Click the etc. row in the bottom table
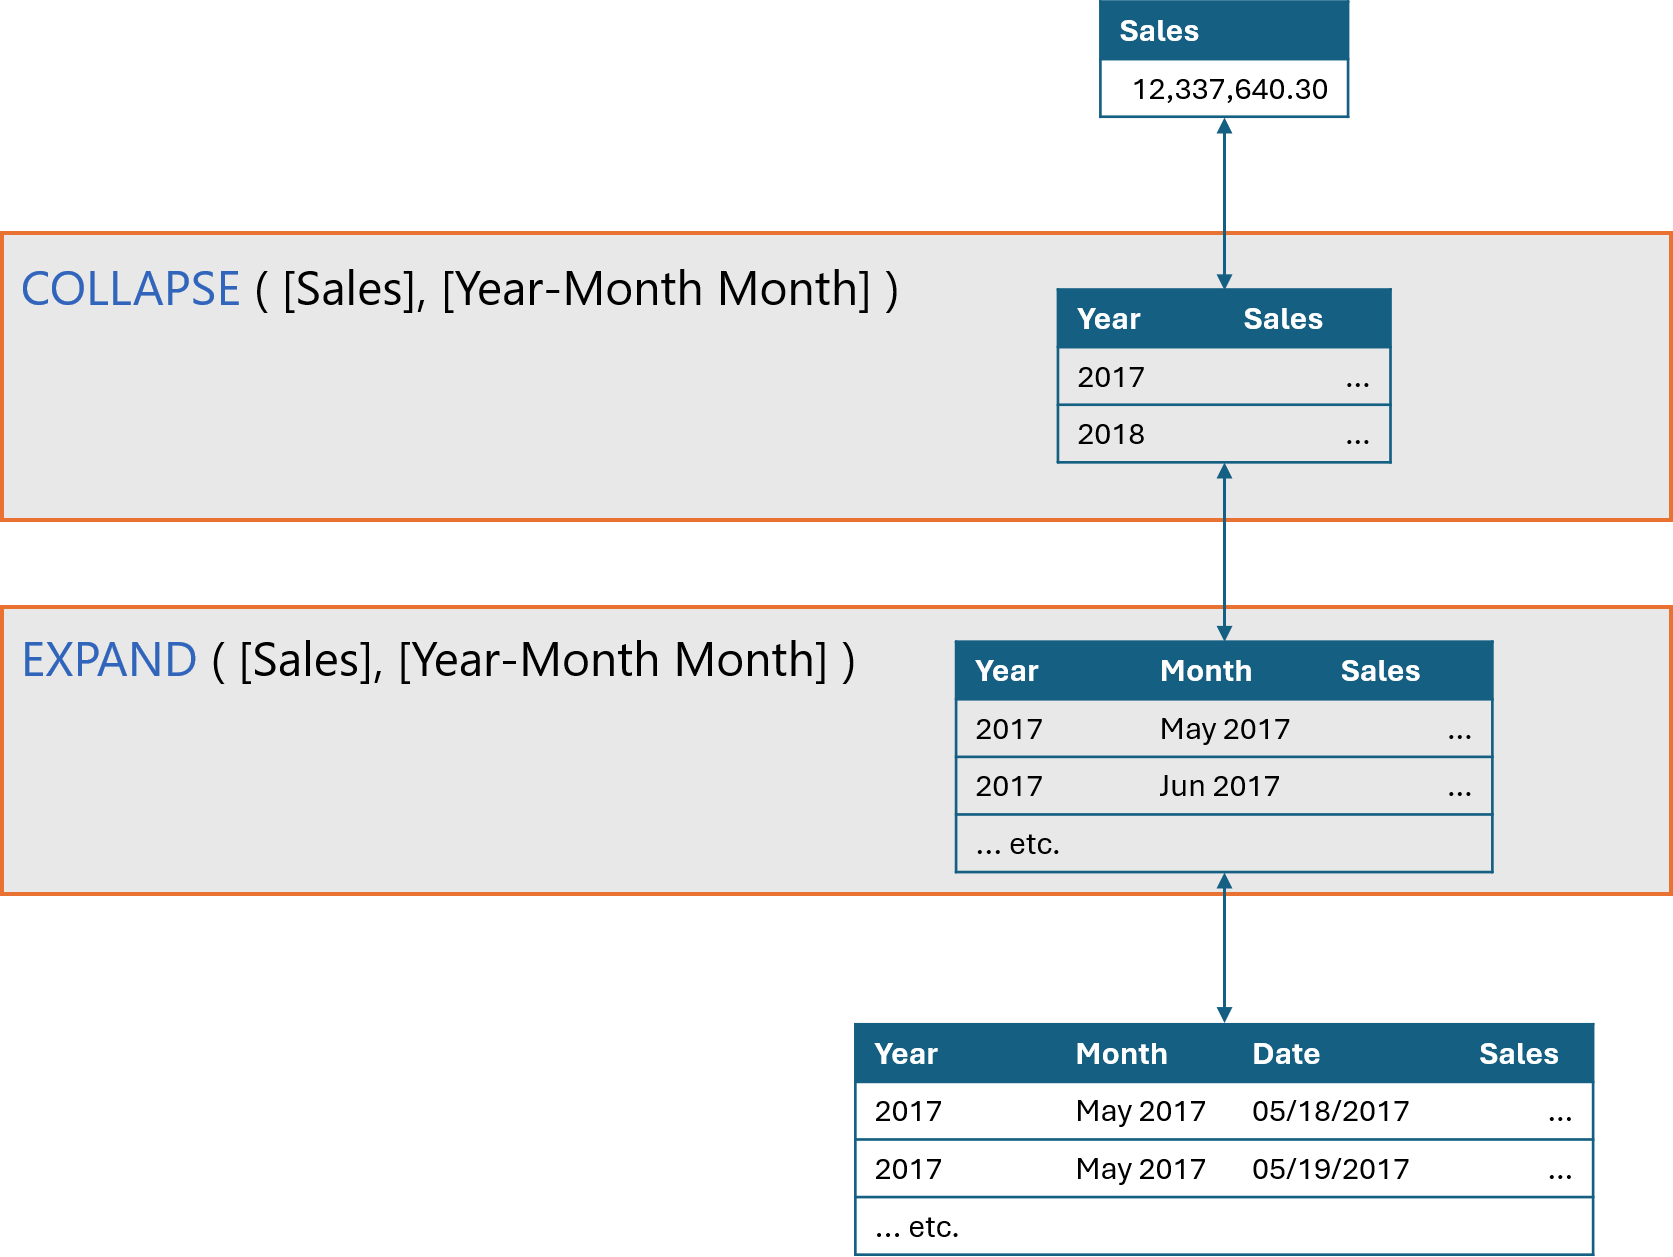 tap(1224, 1226)
